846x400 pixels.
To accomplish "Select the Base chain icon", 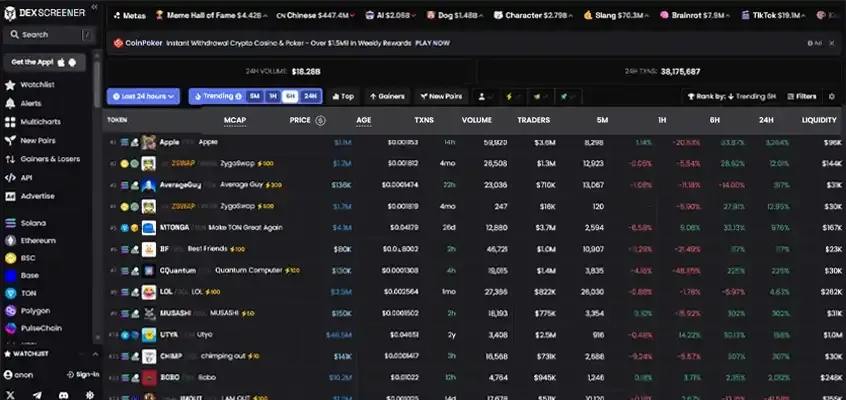I will pyautogui.click(x=11, y=276).
